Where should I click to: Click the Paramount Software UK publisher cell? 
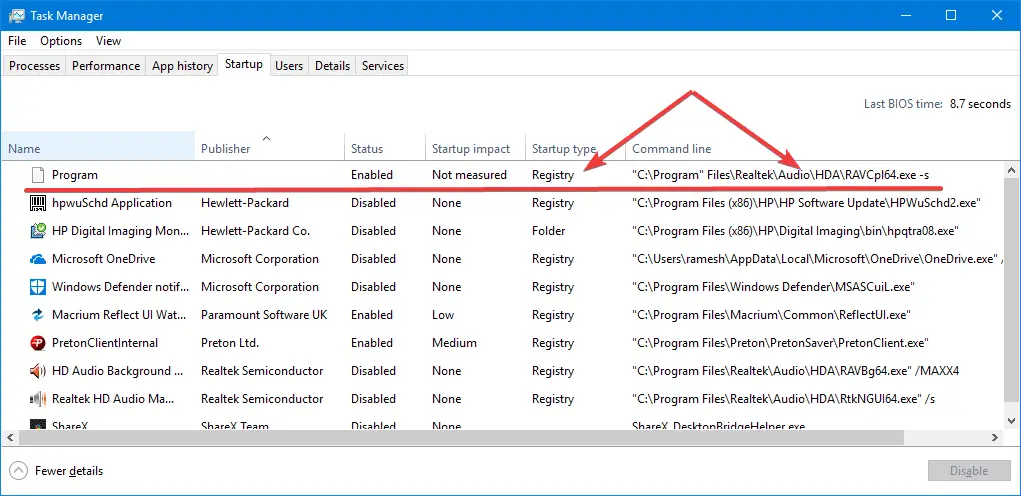click(x=264, y=314)
